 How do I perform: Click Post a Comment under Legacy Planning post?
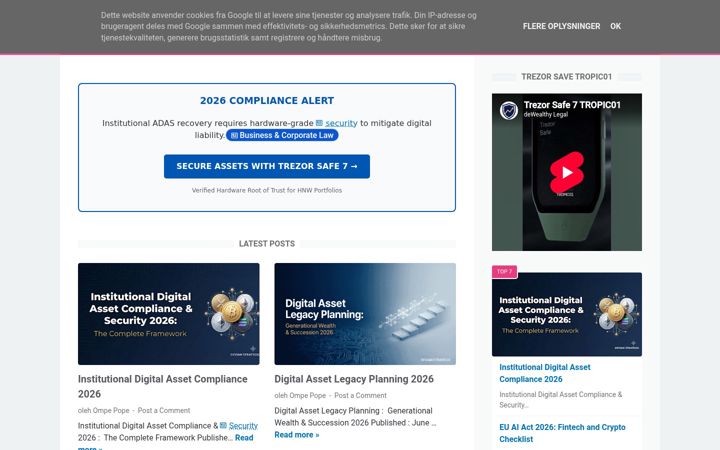[360, 395]
